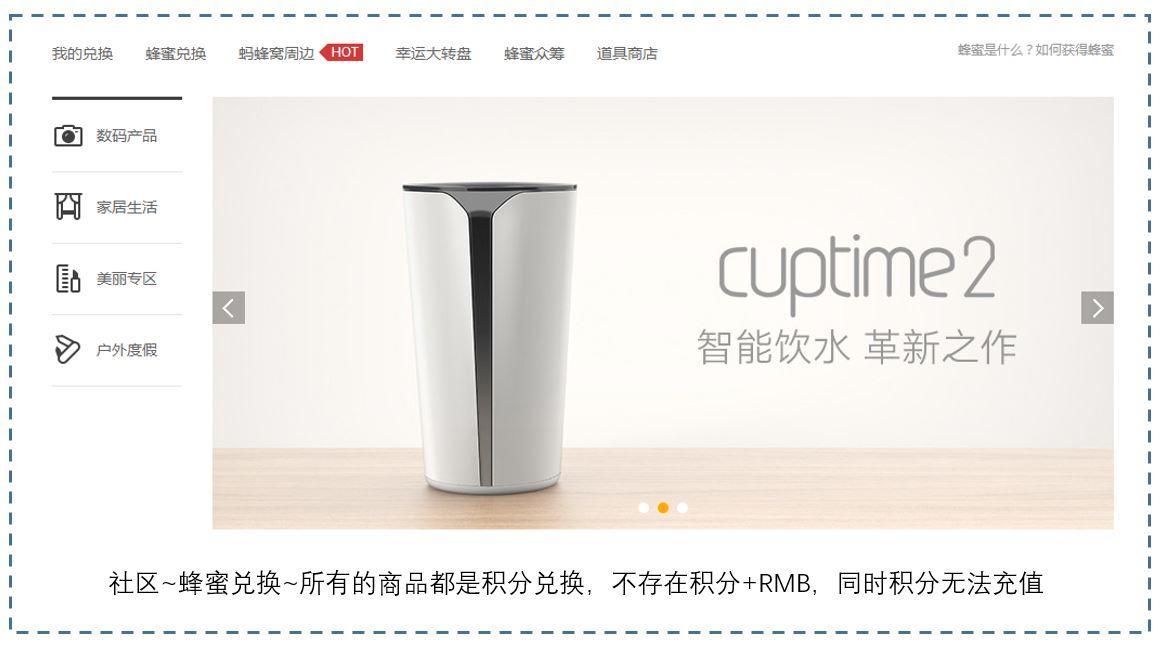Click the 蜂蜜是什么？如何获得蜂蜜 help link
This screenshot has width=1162, height=649.
pos(1035,50)
